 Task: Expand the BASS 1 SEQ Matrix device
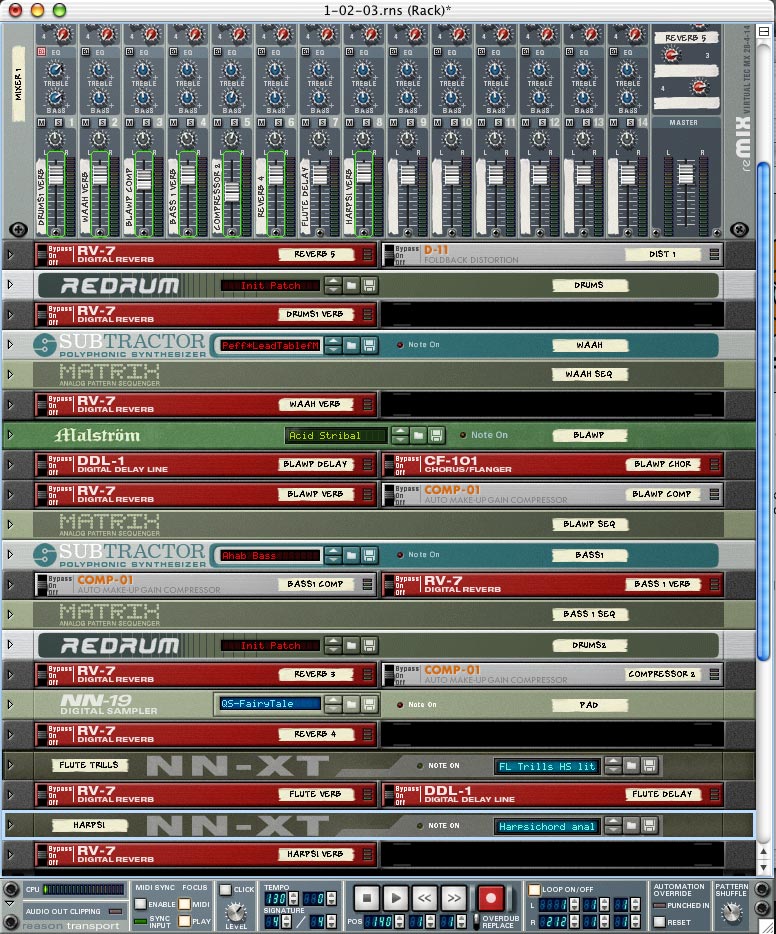[x=10, y=614]
